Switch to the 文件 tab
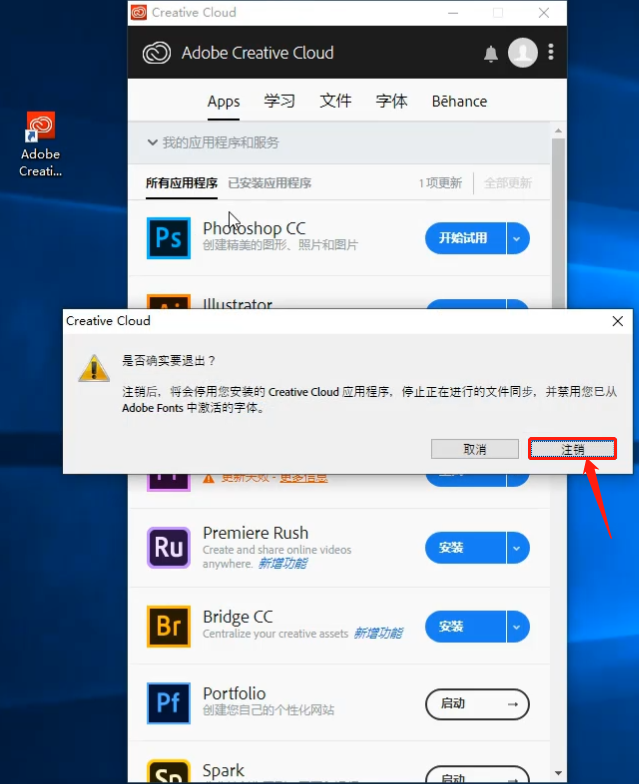The image size is (639, 784). pos(336,101)
